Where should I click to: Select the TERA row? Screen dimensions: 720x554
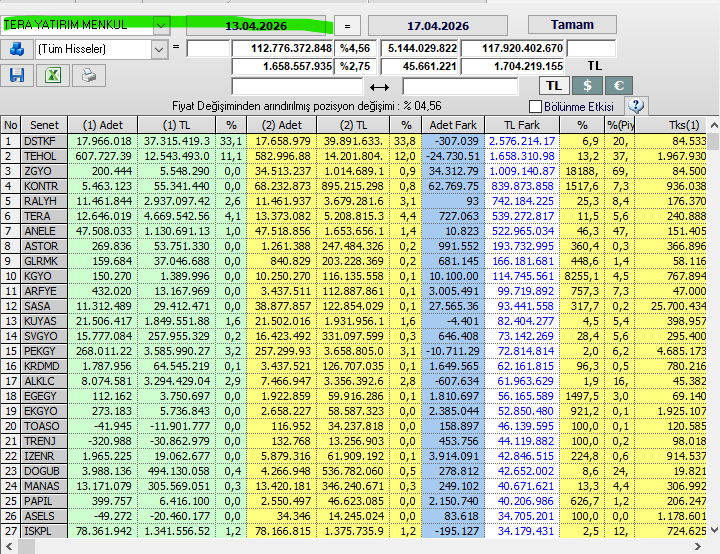pyautogui.click(x=353, y=216)
